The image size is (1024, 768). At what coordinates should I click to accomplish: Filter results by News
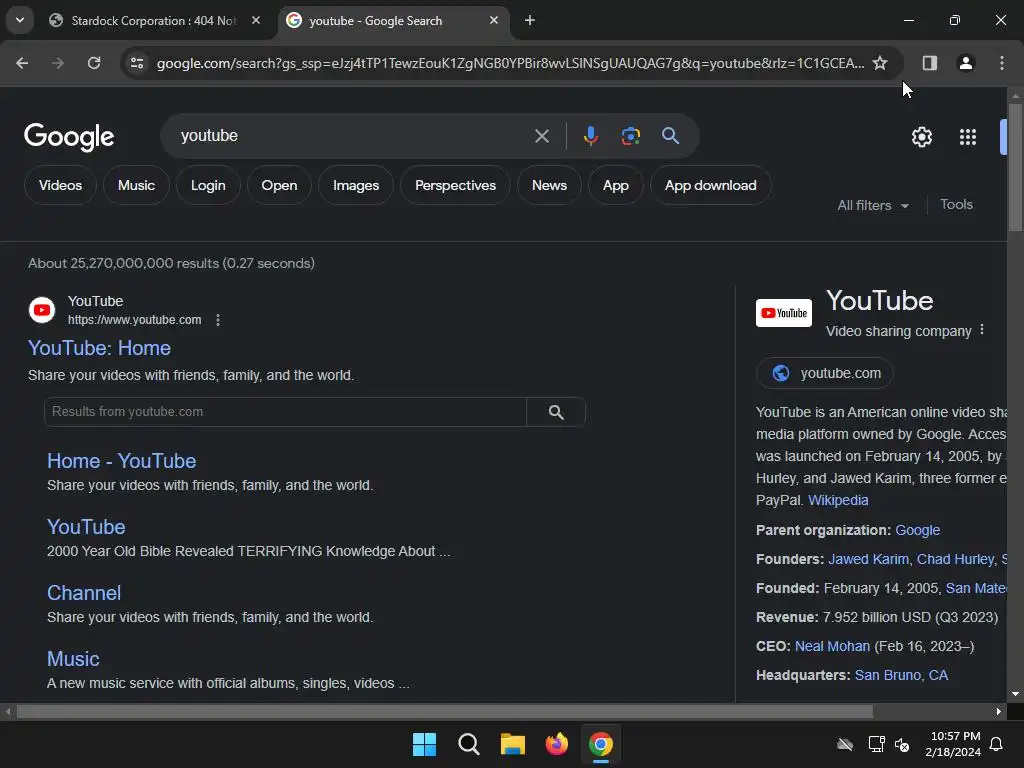tap(549, 185)
